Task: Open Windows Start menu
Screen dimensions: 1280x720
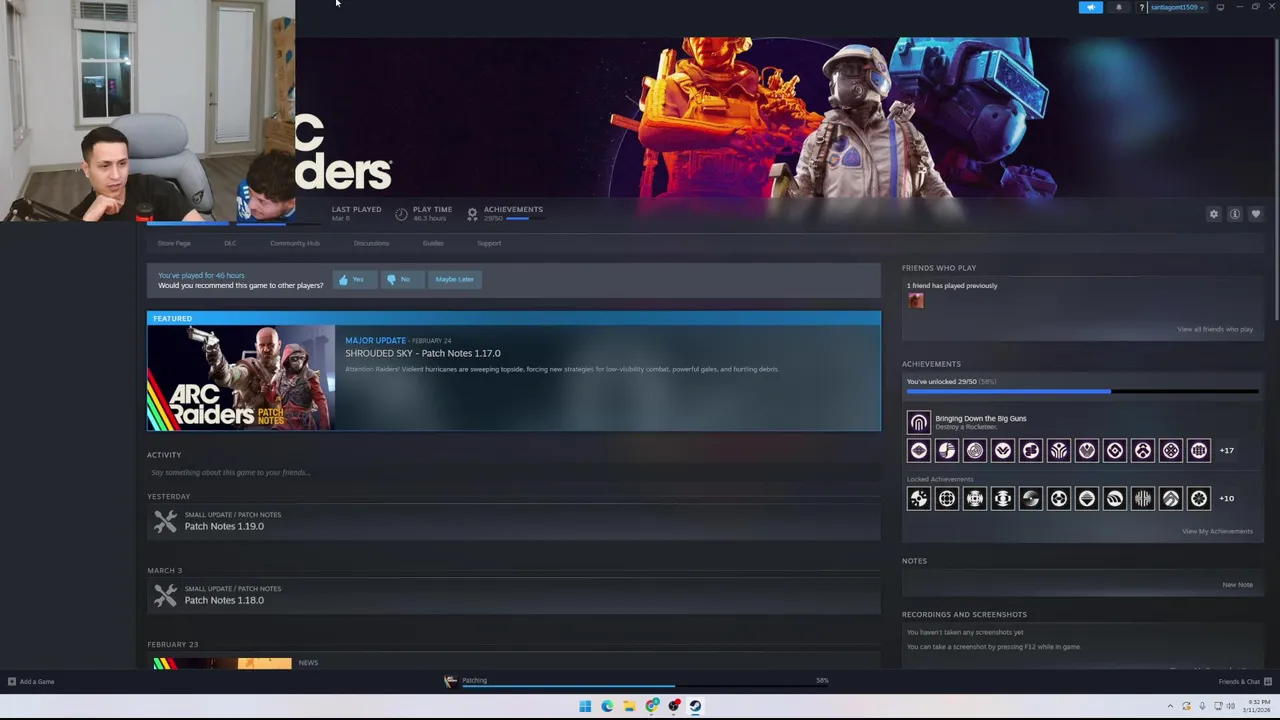Action: [585, 706]
